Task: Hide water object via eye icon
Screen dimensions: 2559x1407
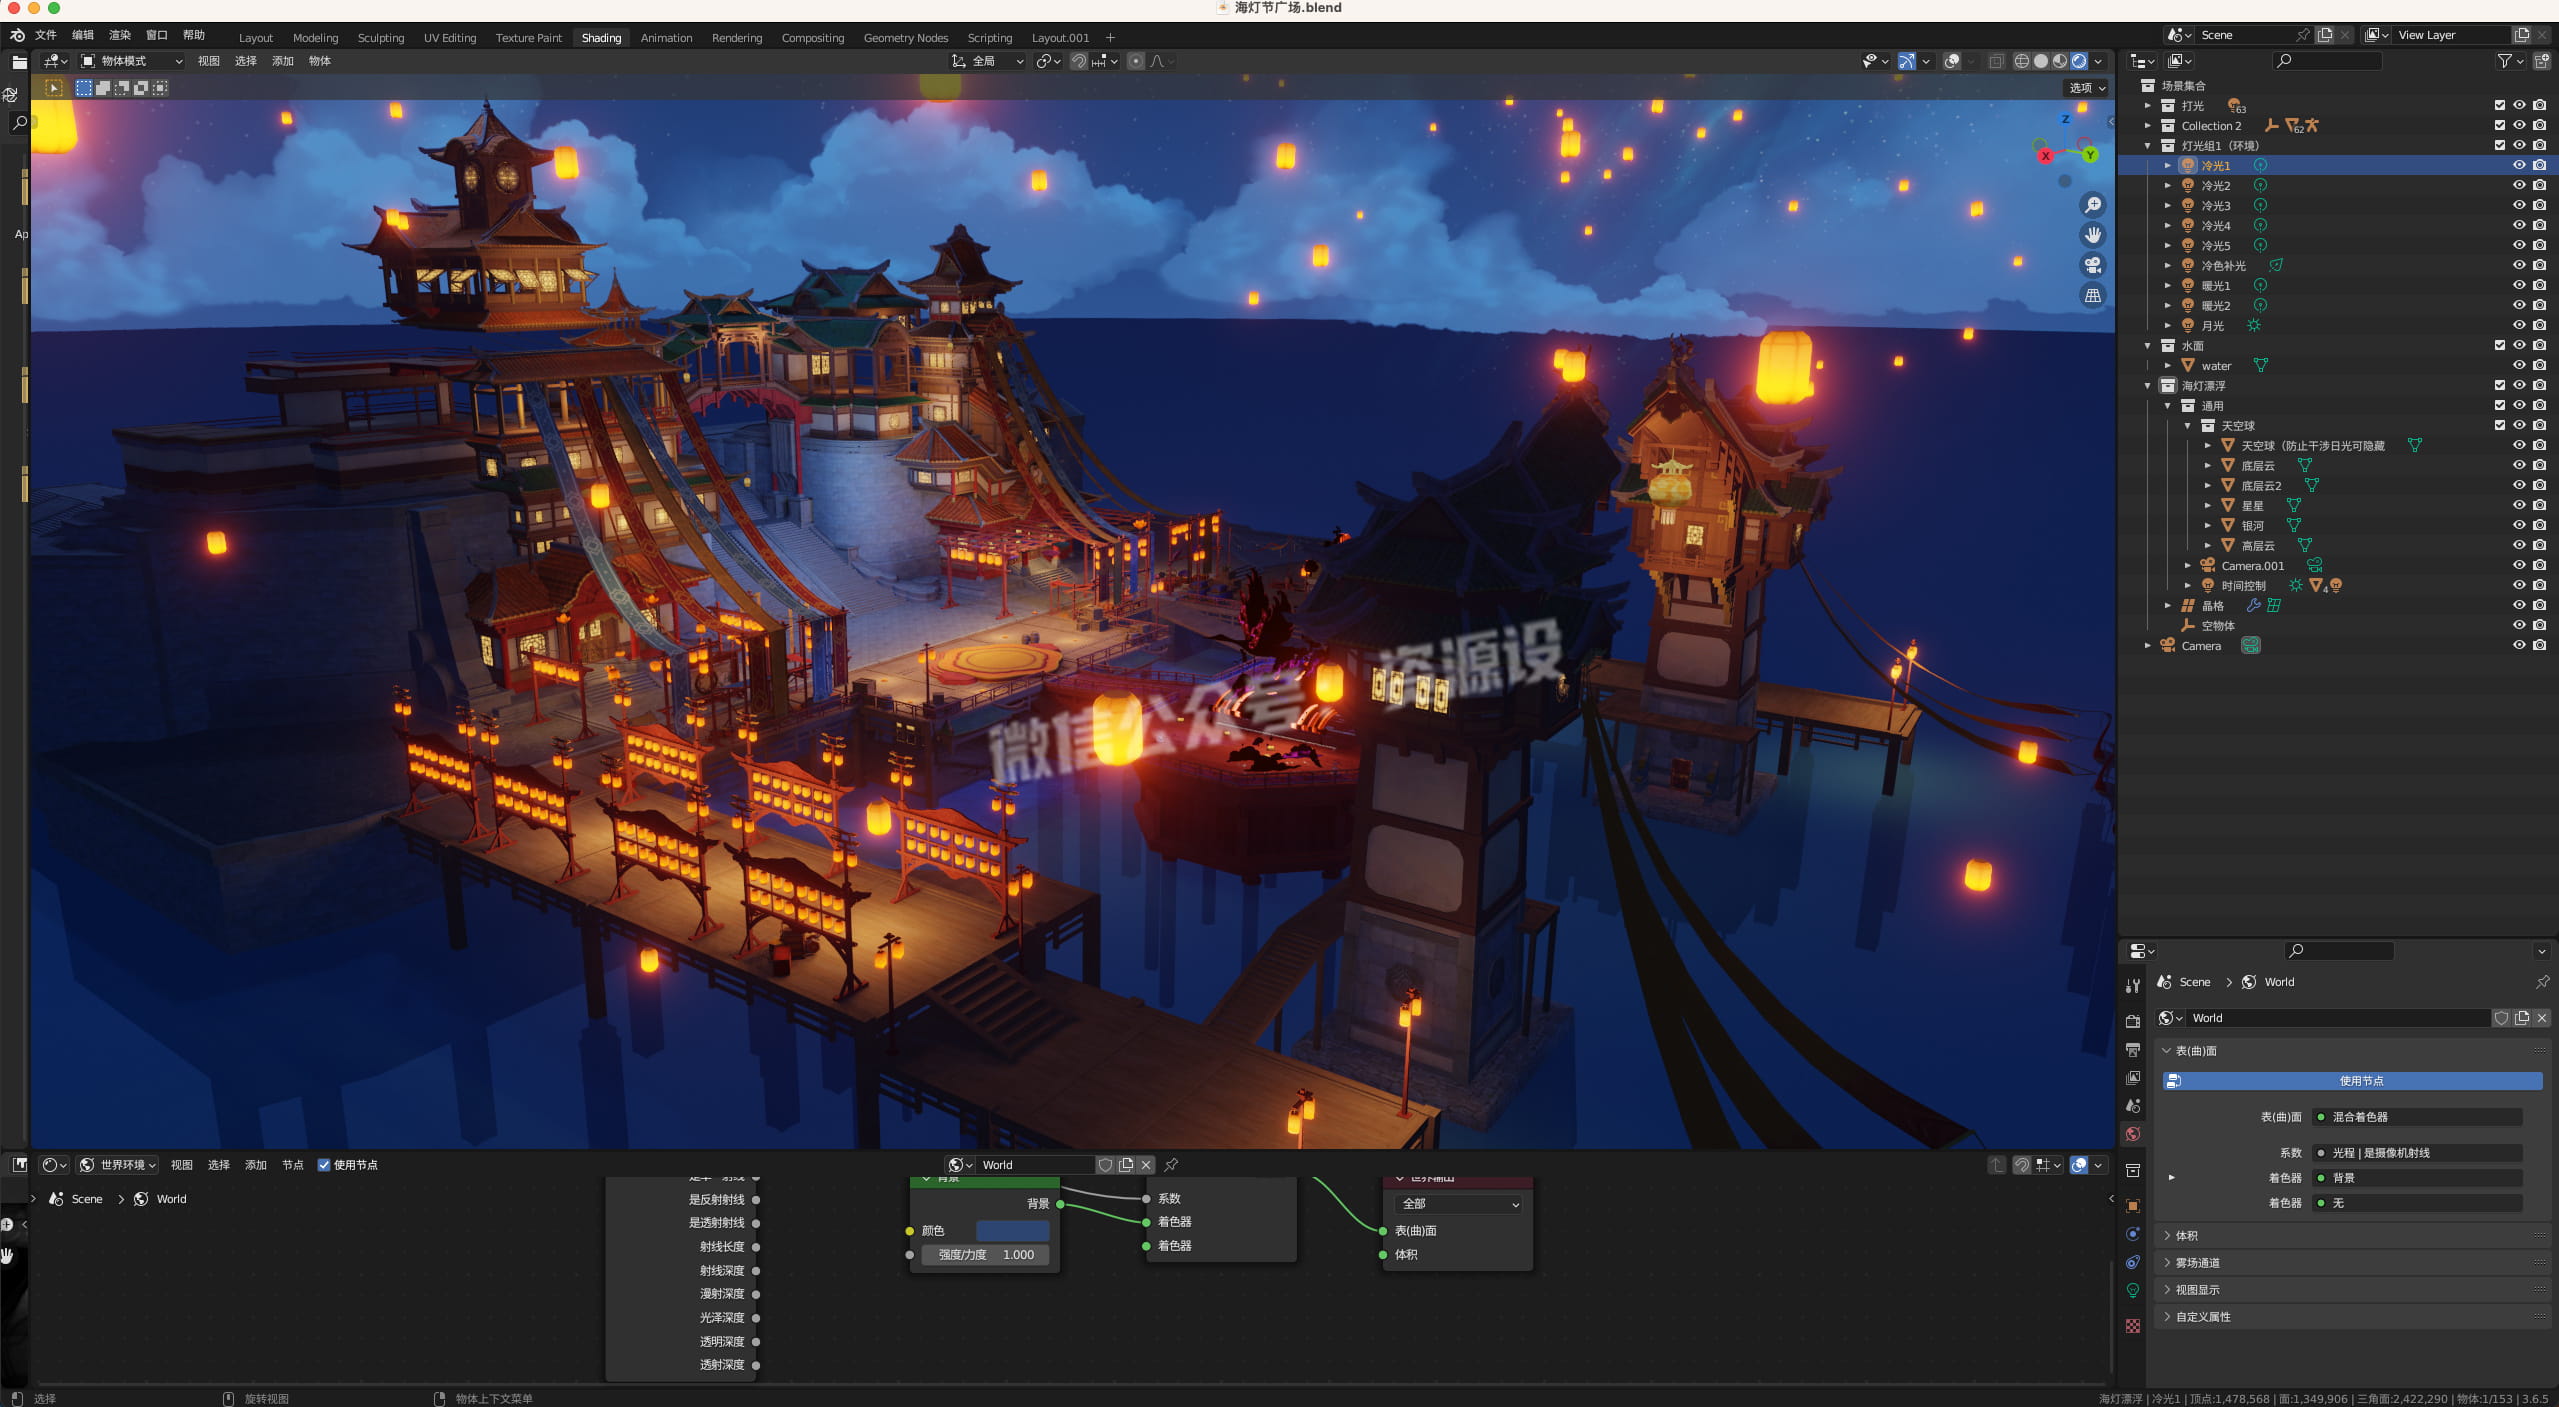Action: coord(2519,366)
